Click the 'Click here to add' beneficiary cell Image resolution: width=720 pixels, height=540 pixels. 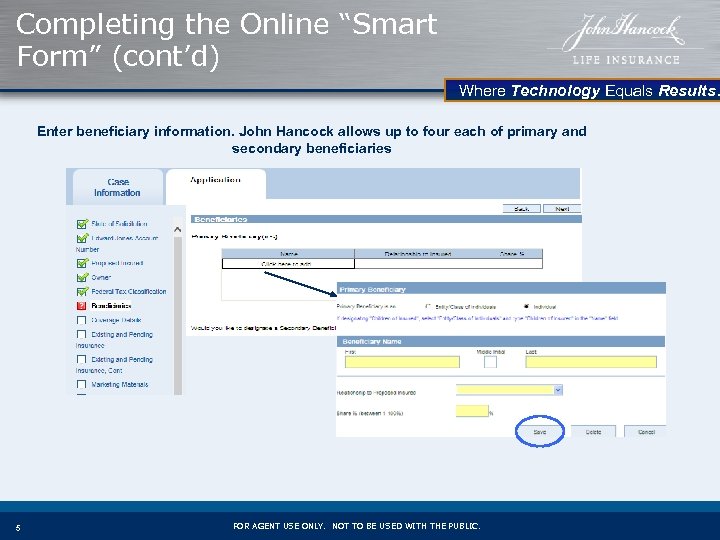pyautogui.click(x=288, y=264)
